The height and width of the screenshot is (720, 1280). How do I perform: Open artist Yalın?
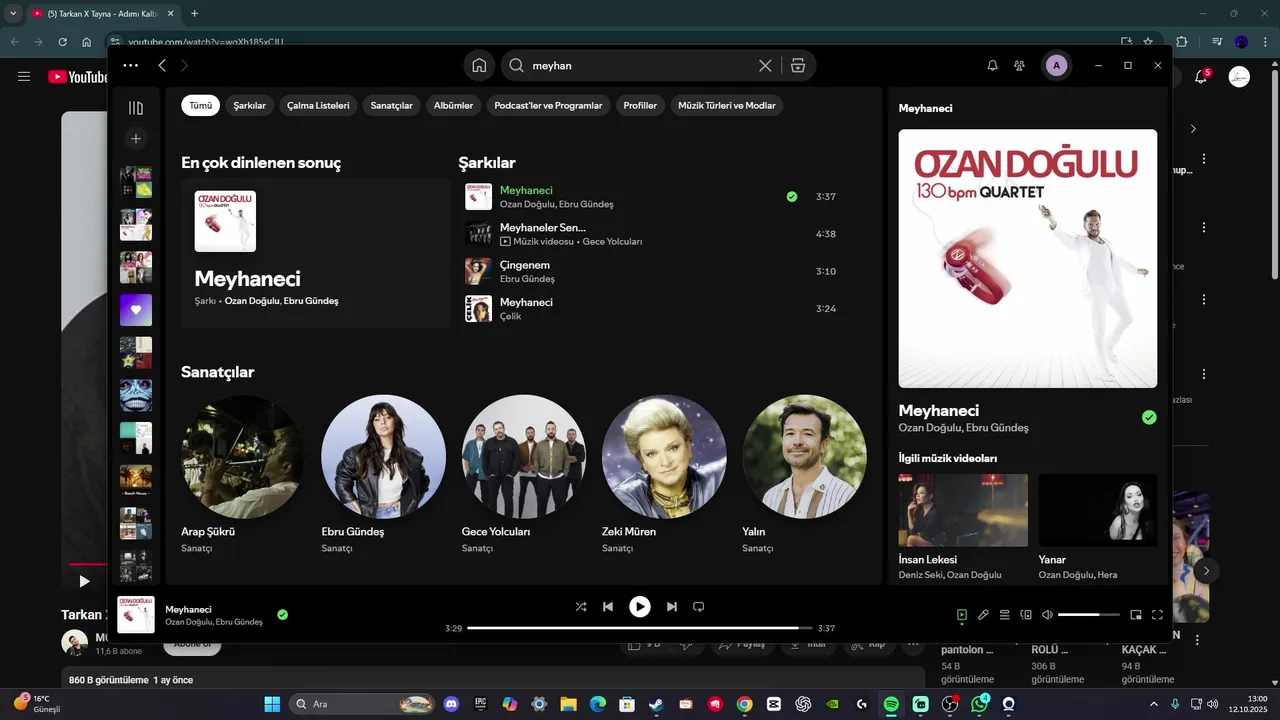804,457
